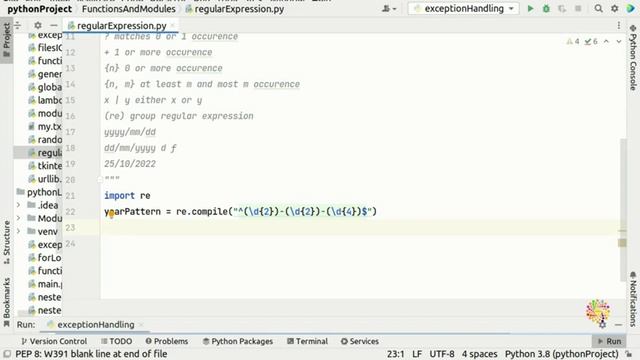Viewport: 640px width, 360px height.
Task: Open Search Everywhere magnifier icon
Action: 598,9
